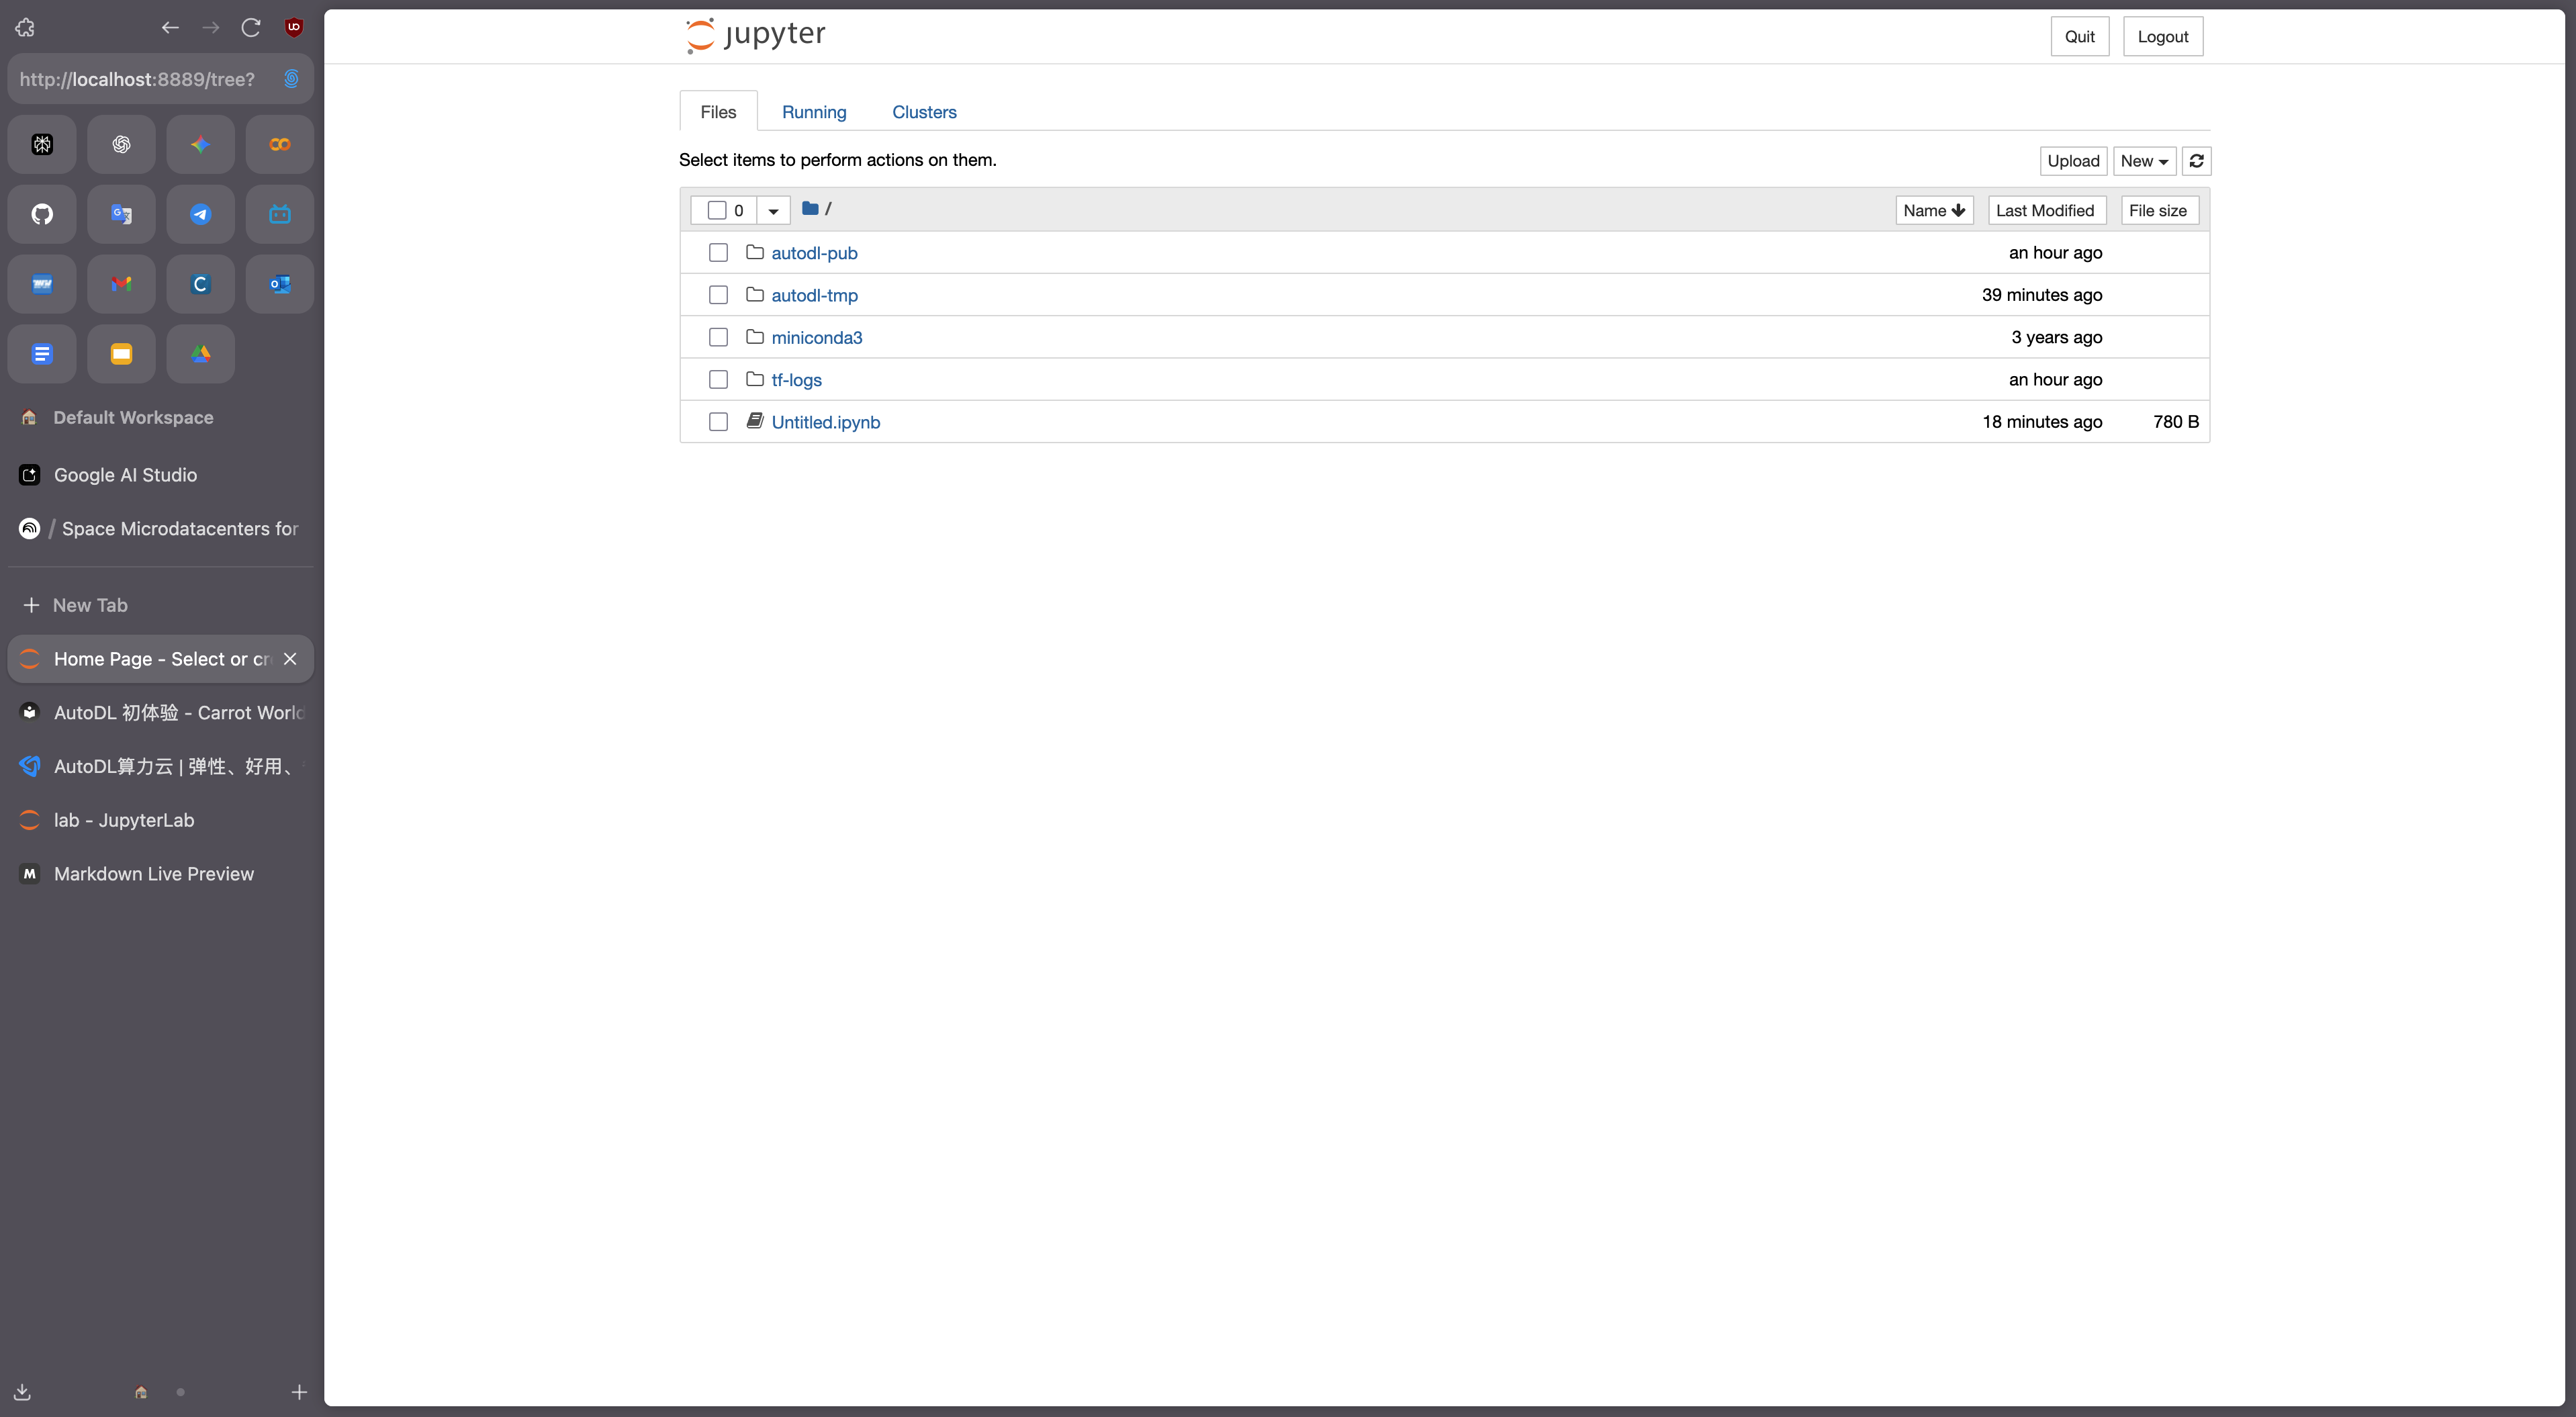This screenshot has height=1417, width=2576.
Task: Switch to the Running tab
Action: tap(813, 112)
